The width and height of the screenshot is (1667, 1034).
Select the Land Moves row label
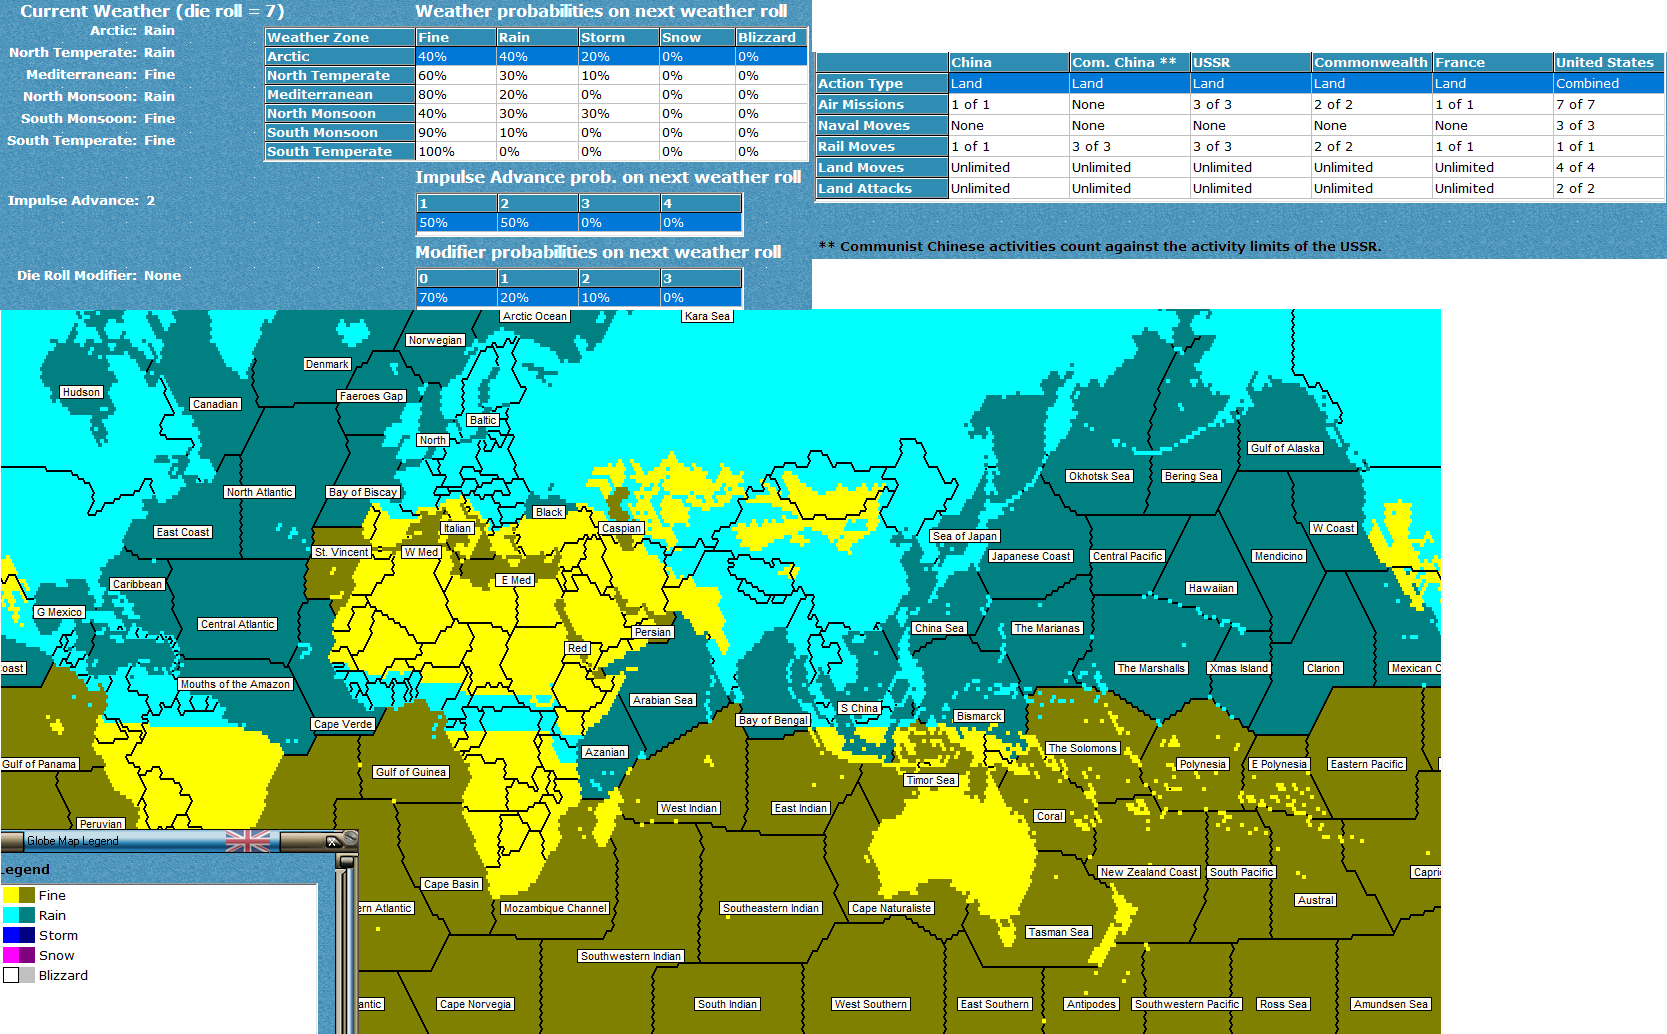882,168
